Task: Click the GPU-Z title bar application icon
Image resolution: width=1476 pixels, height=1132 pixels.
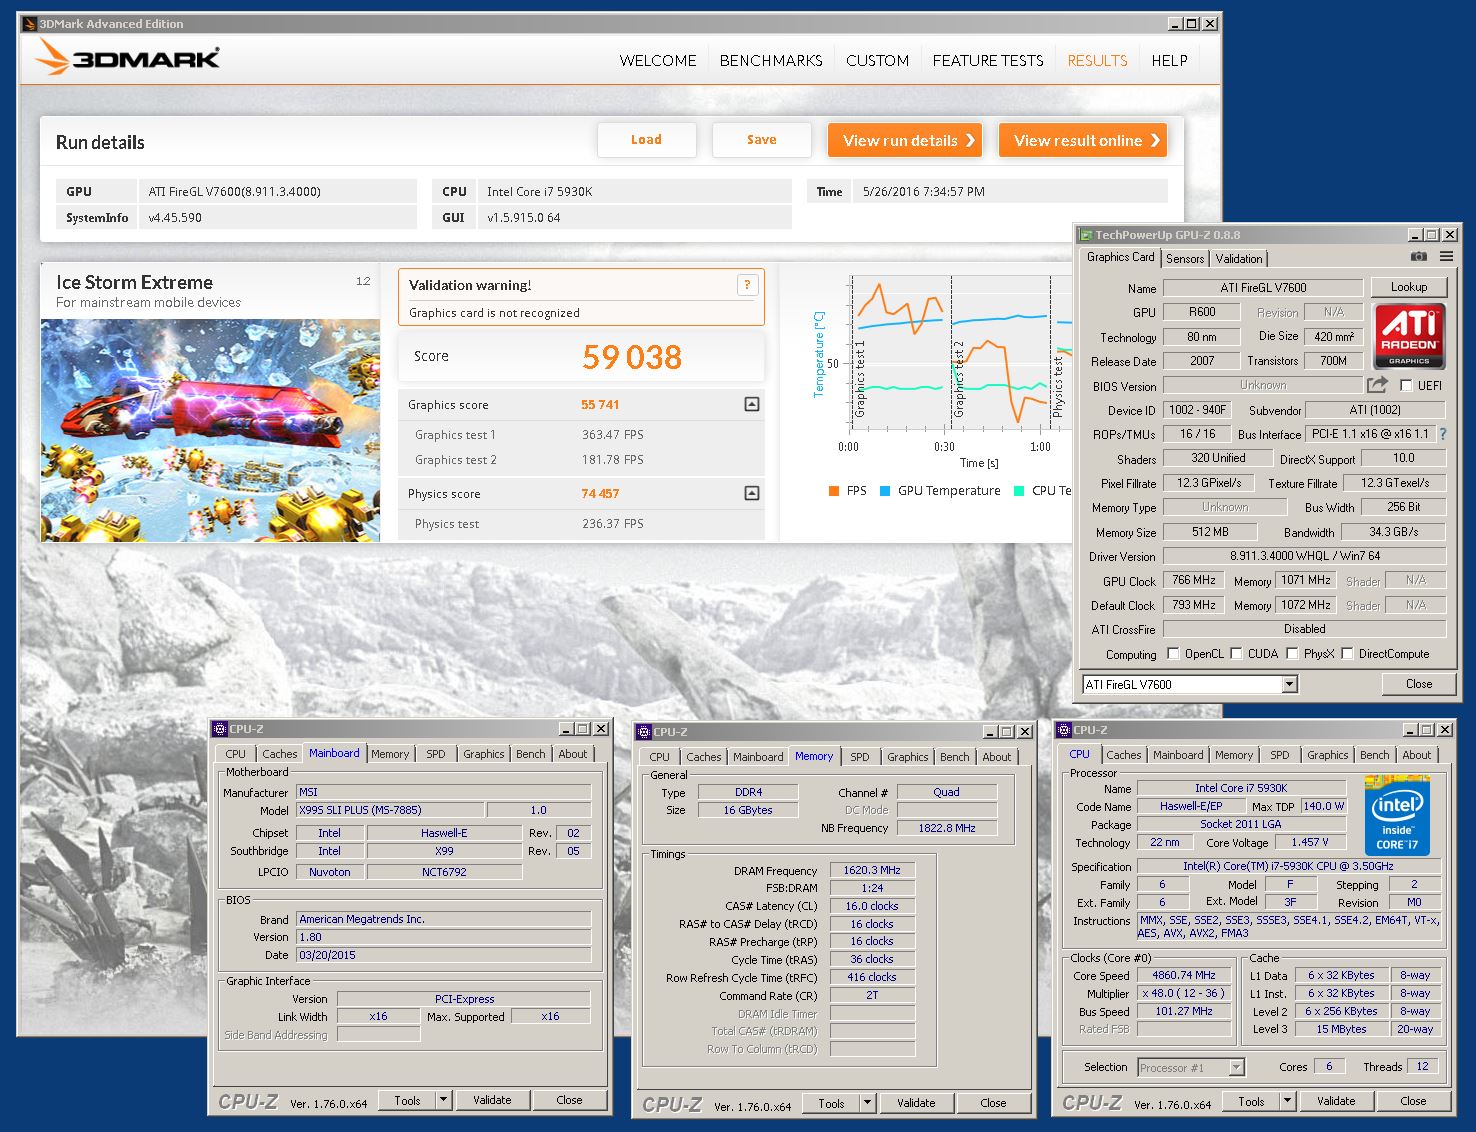Action: [x=1085, y=235]
